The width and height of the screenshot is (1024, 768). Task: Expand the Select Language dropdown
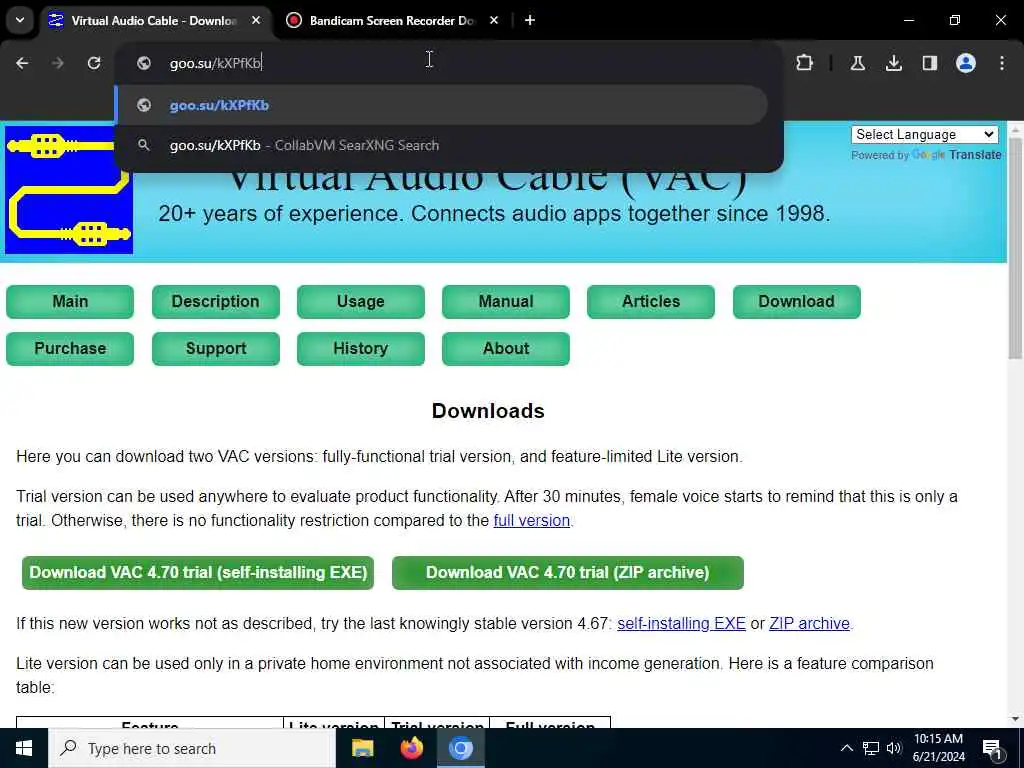click(x=925, y=135)
